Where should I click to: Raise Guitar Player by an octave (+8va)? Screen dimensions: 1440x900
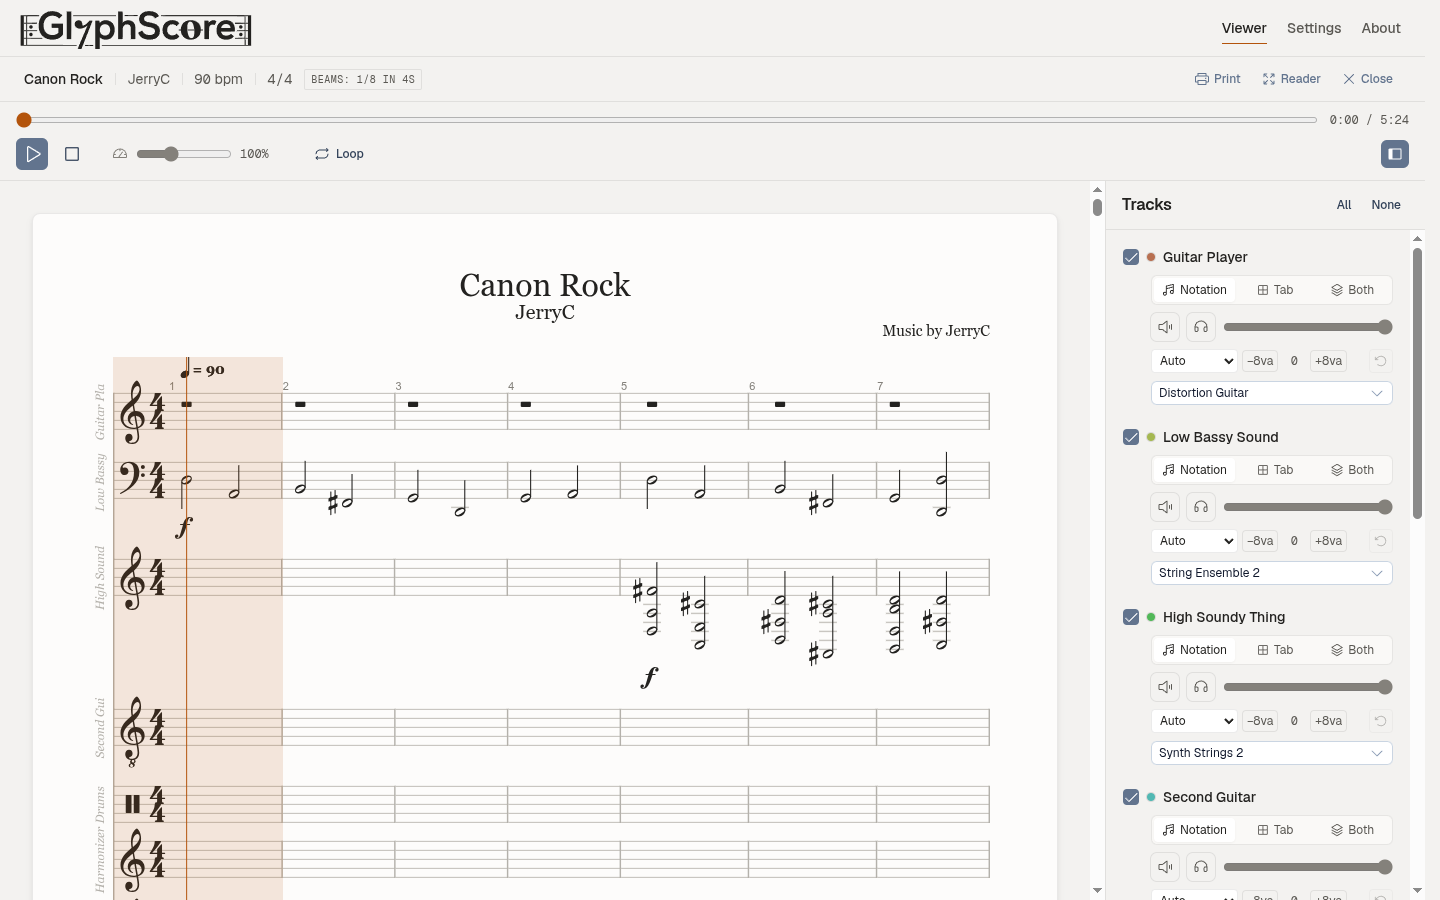click(x=1328, y=361)
